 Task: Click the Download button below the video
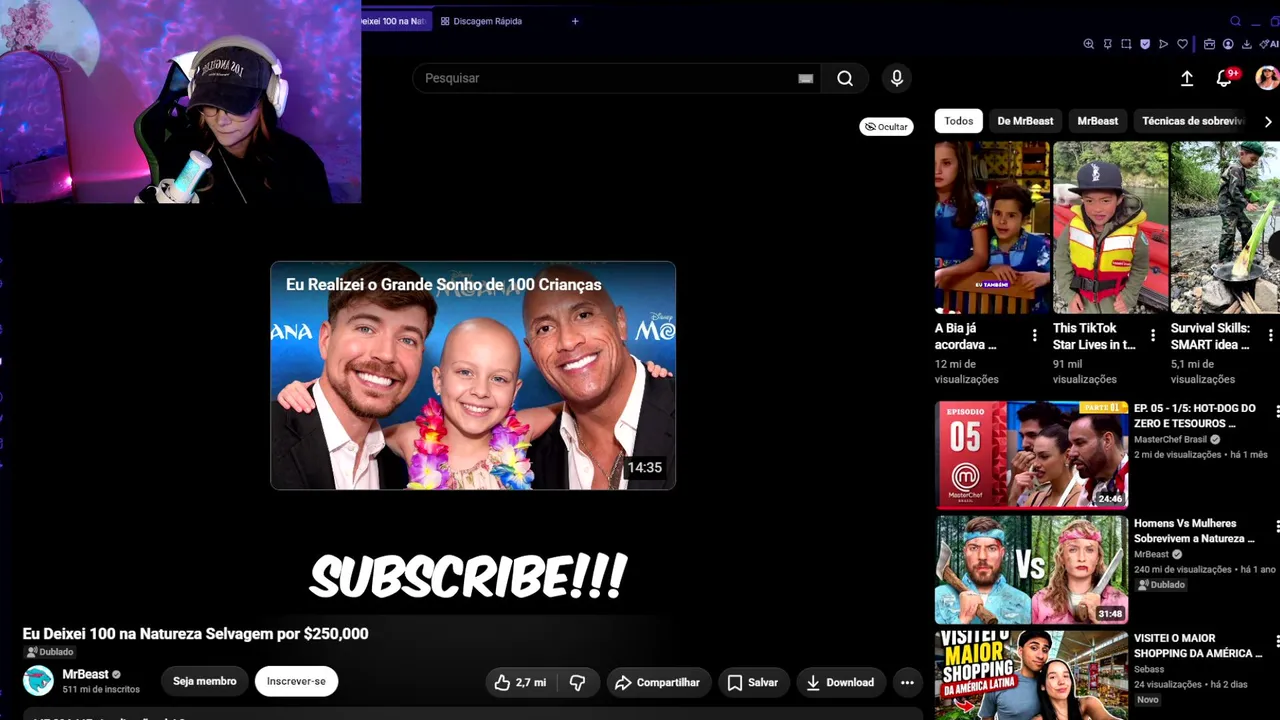[840, 682]
